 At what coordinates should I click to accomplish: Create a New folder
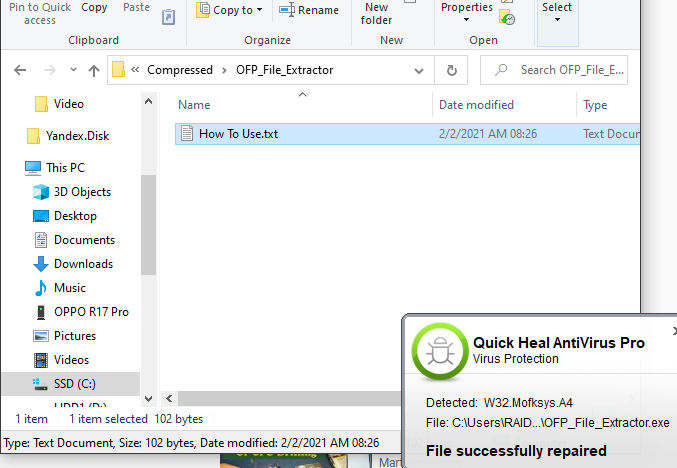[x=376, y=13]
